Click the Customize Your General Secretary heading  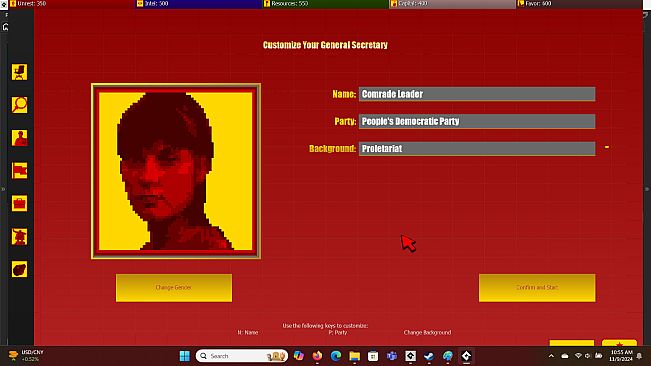pyautogui.click(x=325, y=45)
